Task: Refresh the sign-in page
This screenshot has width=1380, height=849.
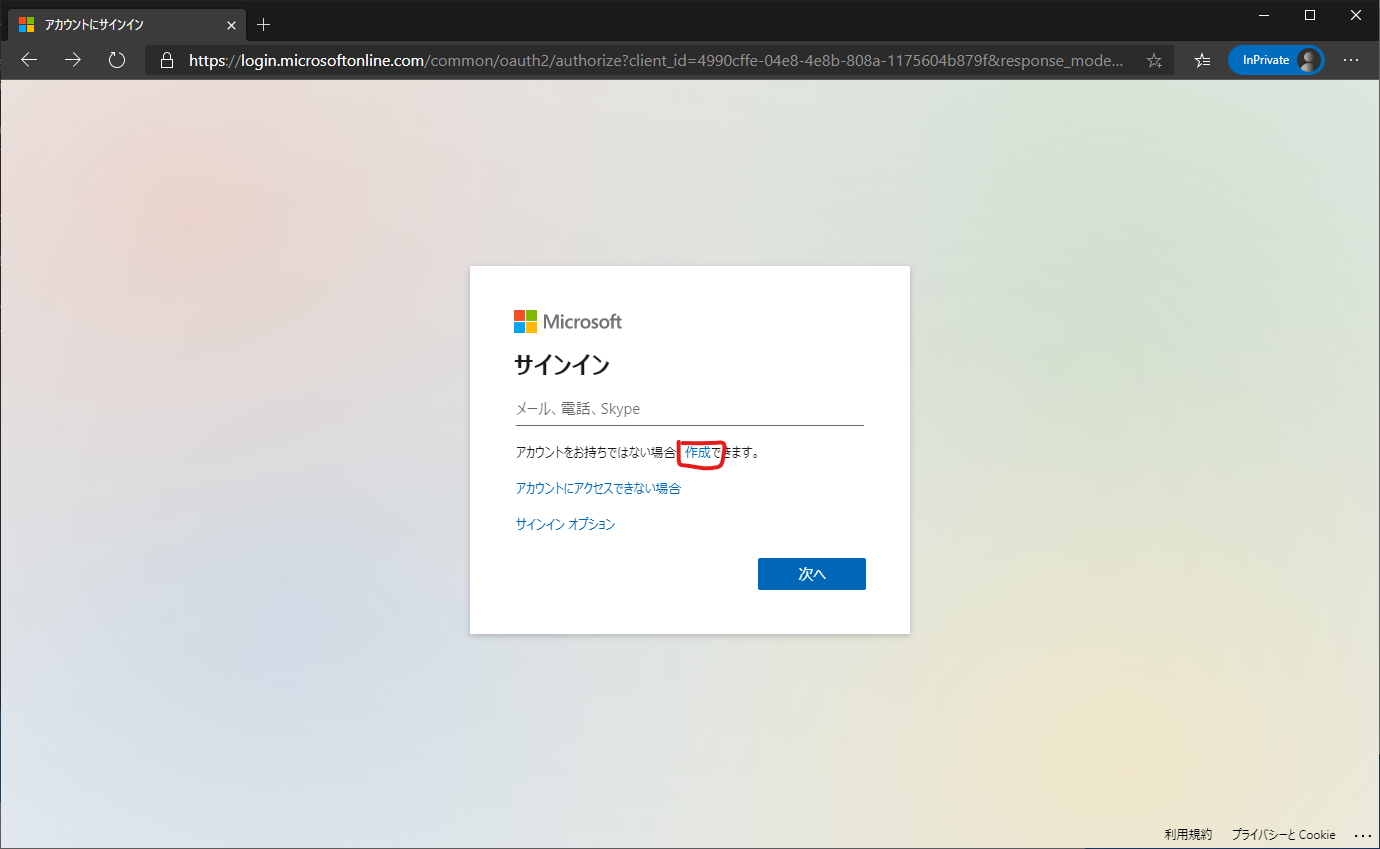Action: coord(117,60)
